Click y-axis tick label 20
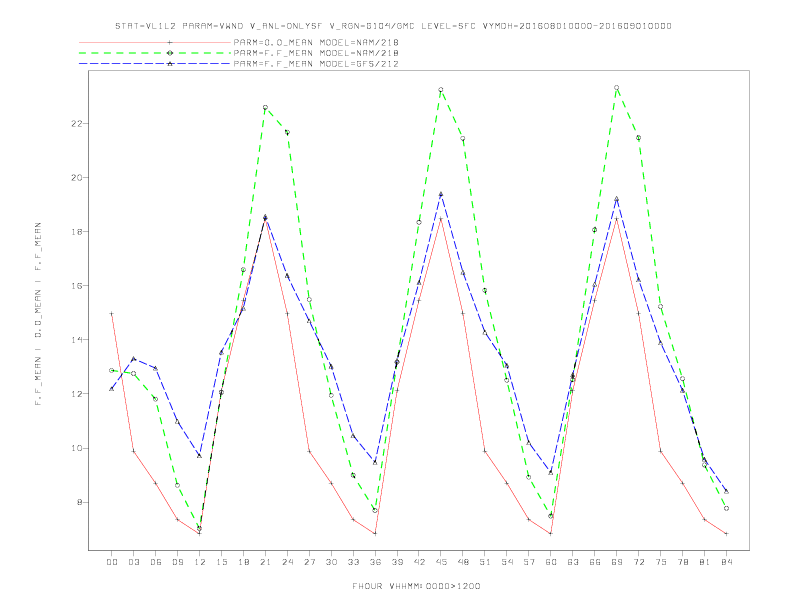 [x=77, y=178]
